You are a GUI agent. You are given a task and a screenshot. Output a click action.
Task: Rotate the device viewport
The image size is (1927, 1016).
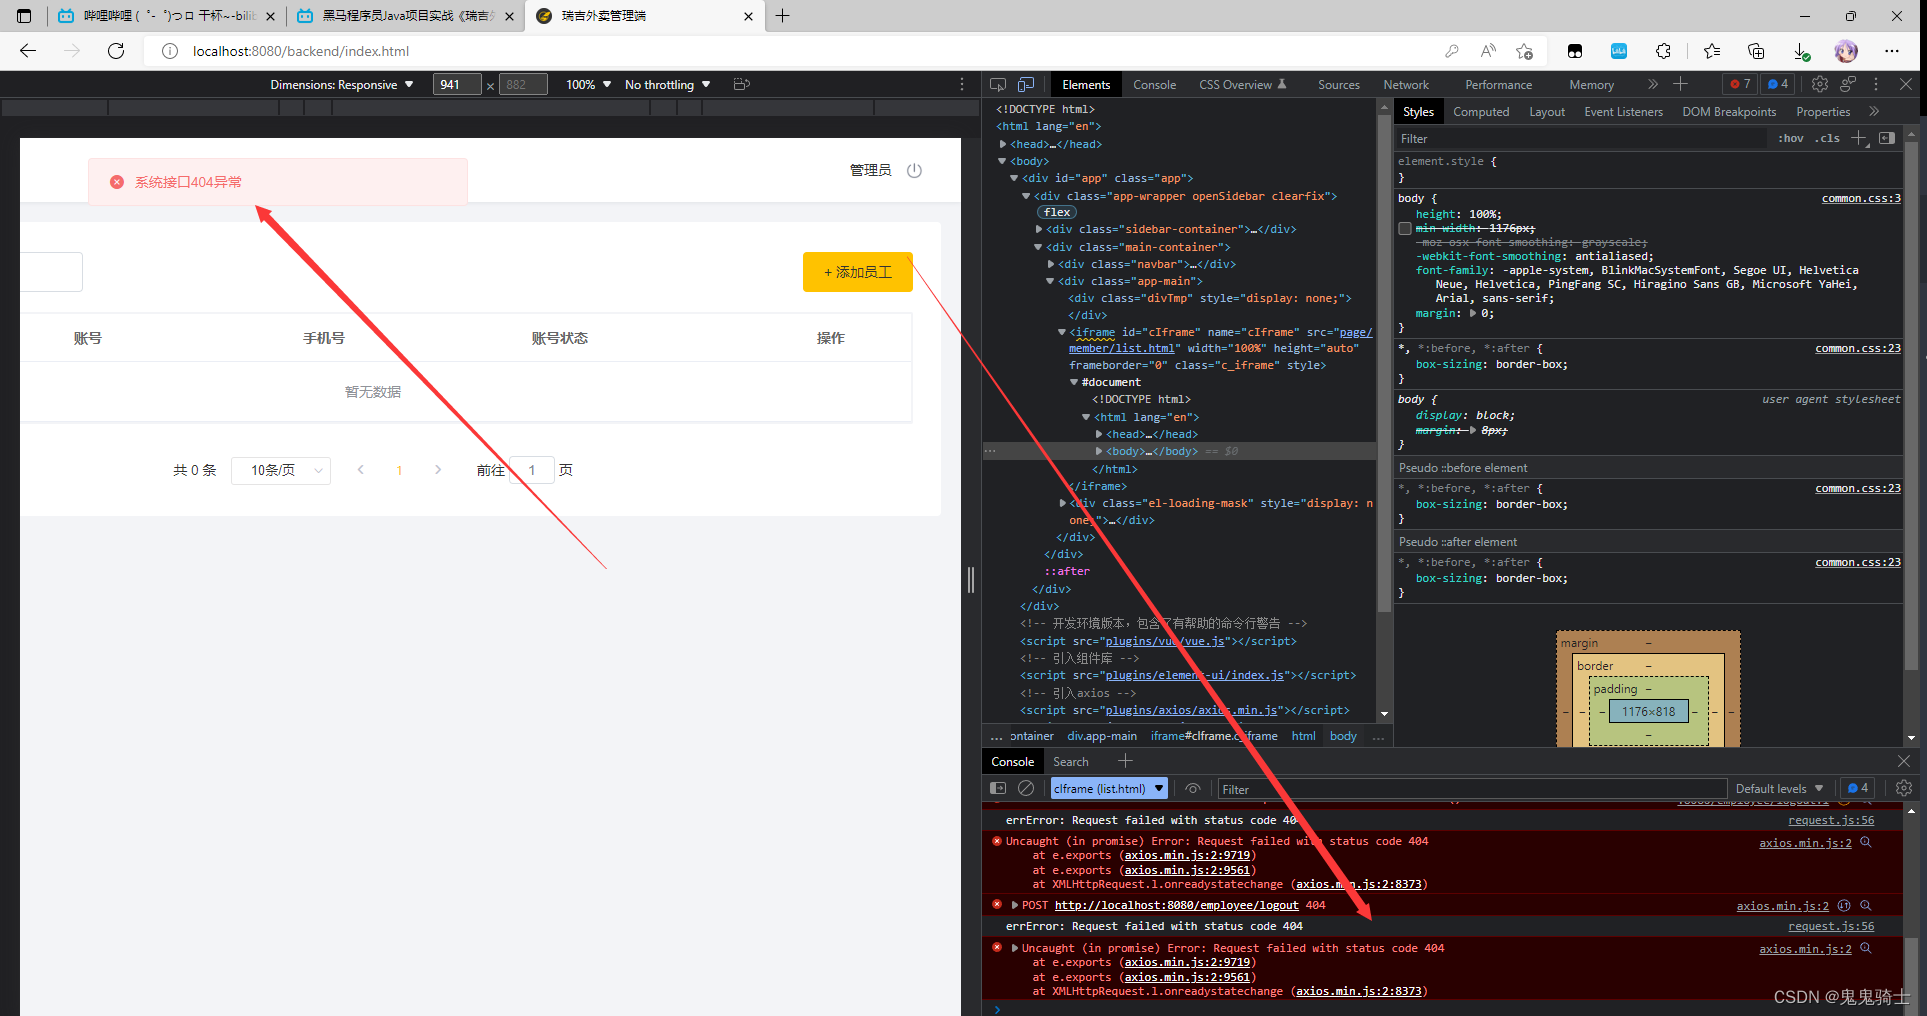coord(741,84)
